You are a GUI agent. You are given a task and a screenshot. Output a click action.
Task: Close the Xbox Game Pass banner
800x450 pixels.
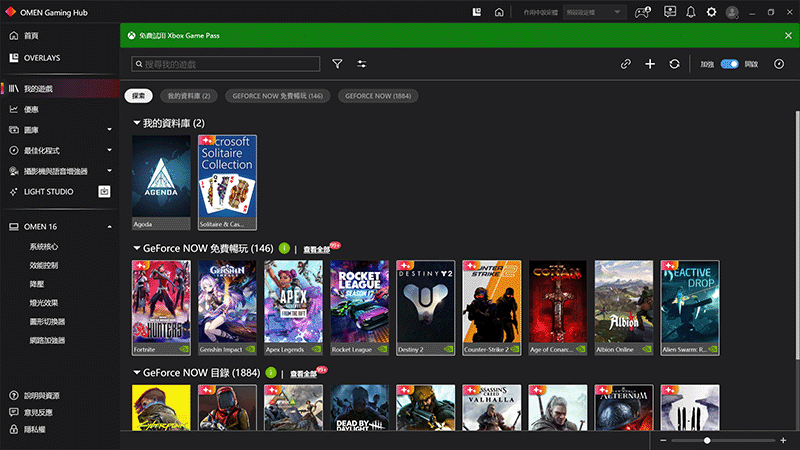tap(788, 36)
